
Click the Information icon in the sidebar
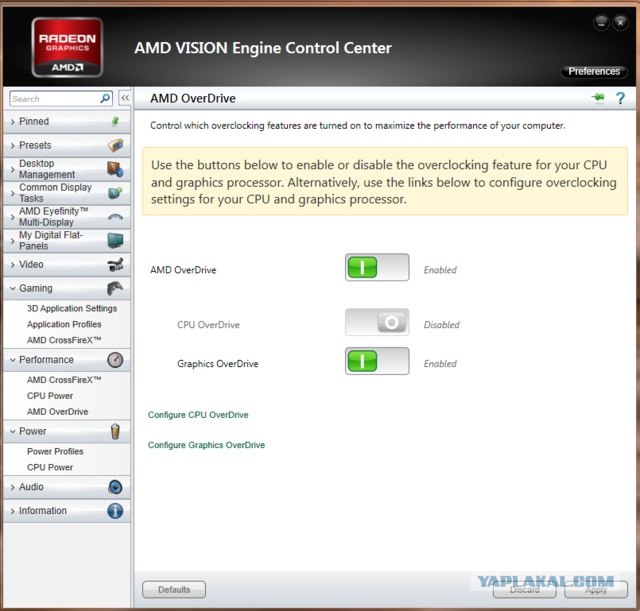click(115, 511)
